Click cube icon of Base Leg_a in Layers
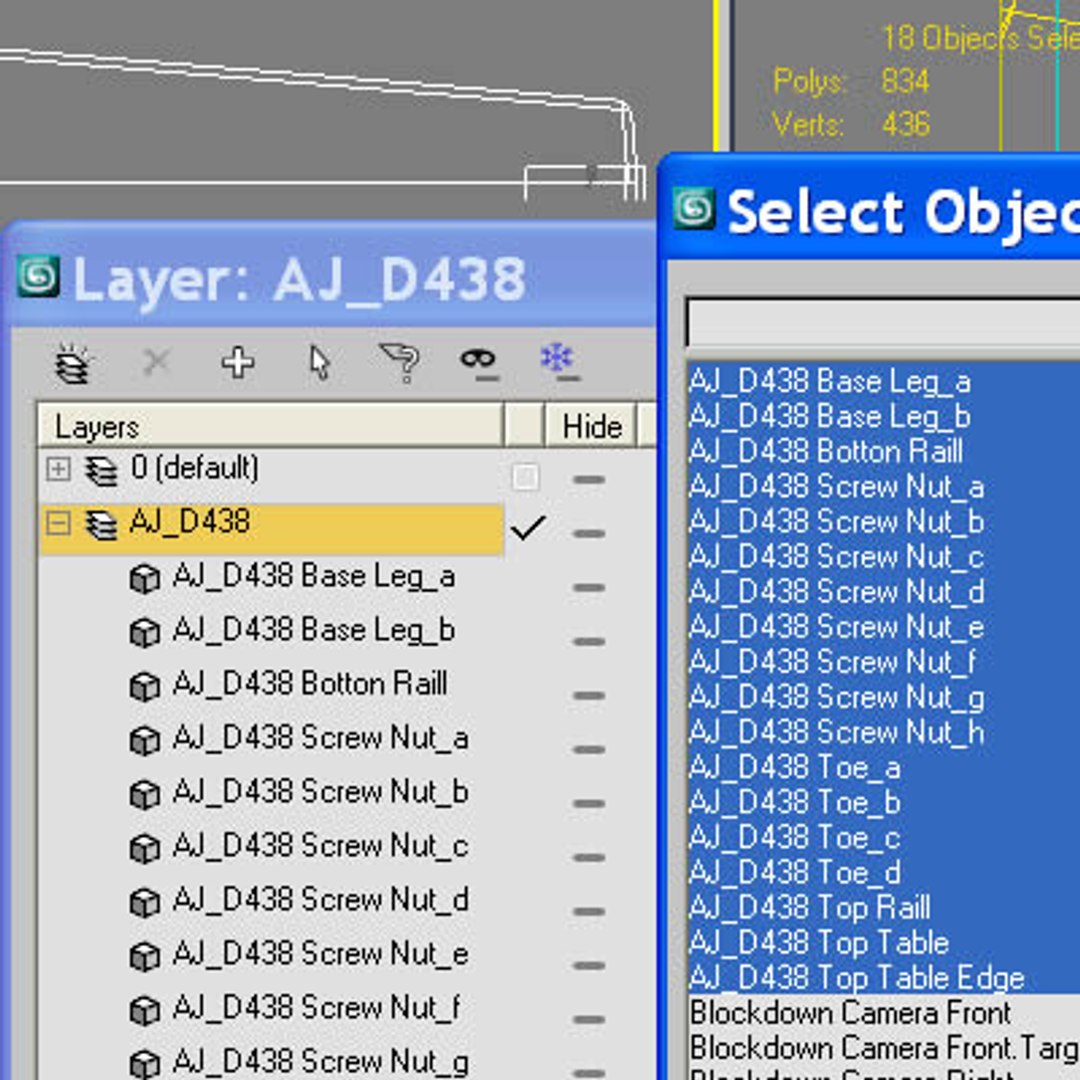This screenshot has width=1080, height=1080. click(x=145, y=579)
